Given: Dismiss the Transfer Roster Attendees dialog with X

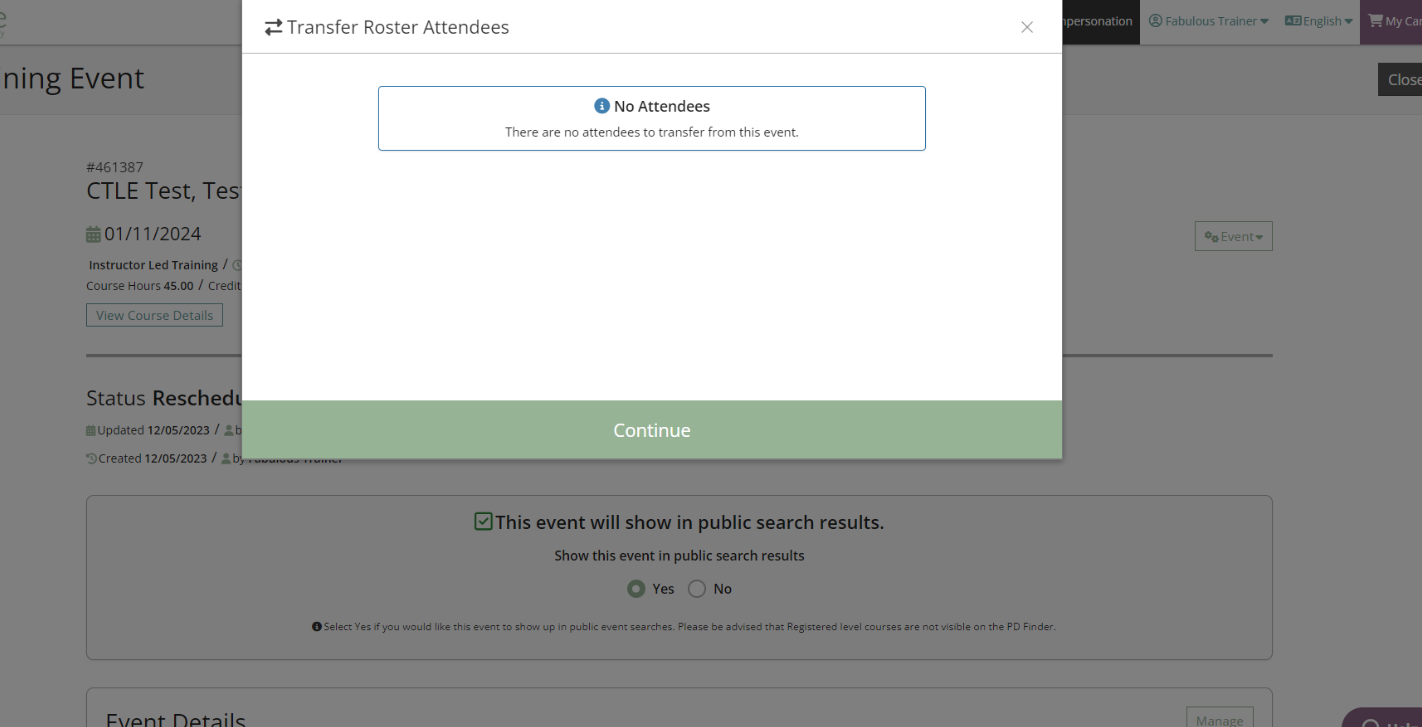Looking at the screenshot, I should click(x=1027, y=27).
